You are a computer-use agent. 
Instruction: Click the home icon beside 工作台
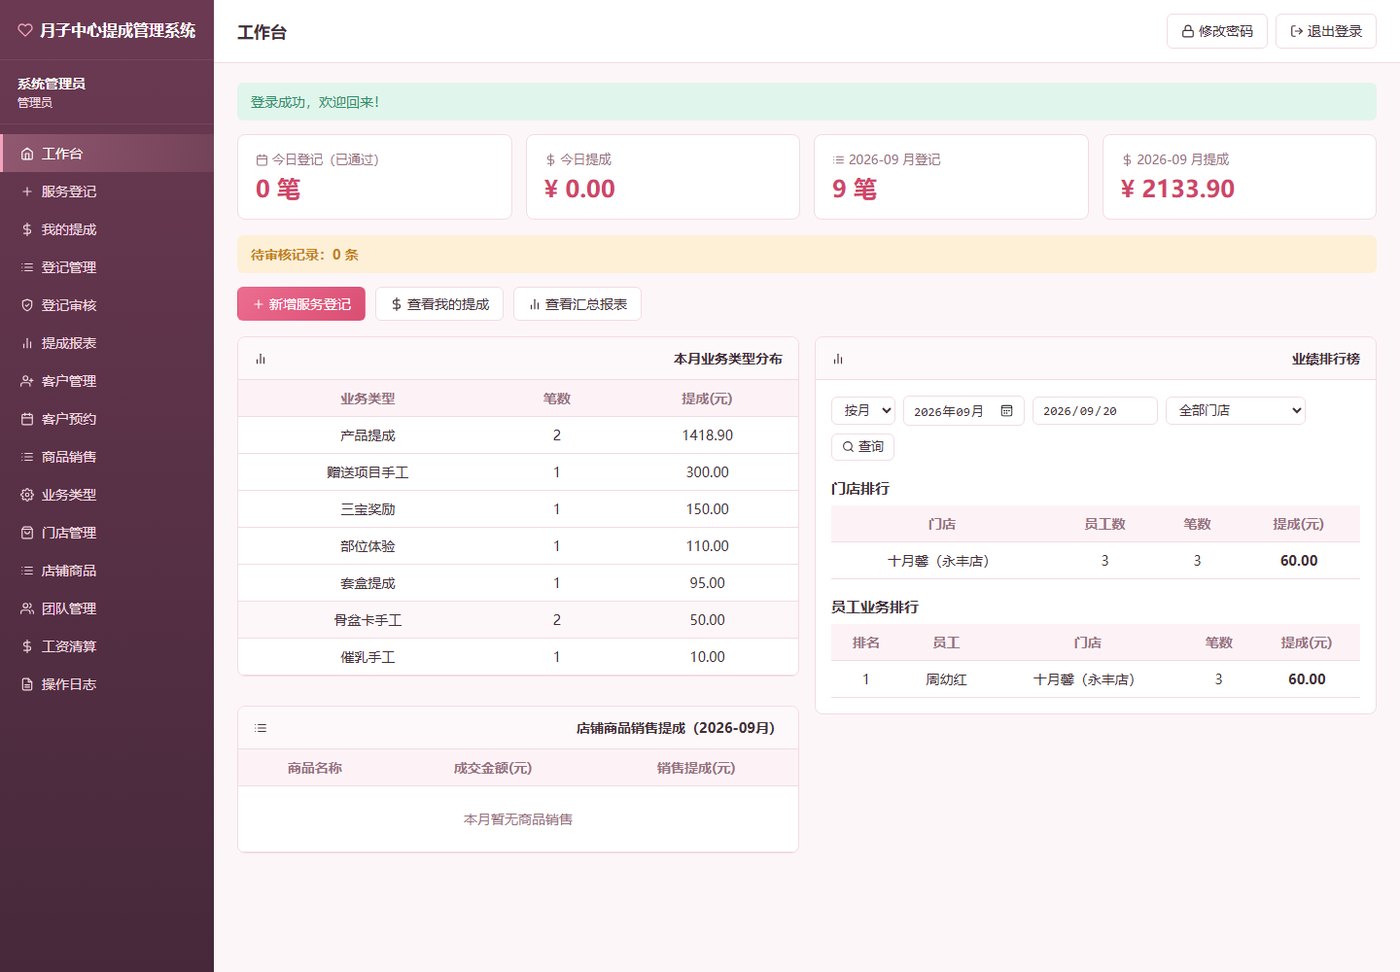pos(27,154)
